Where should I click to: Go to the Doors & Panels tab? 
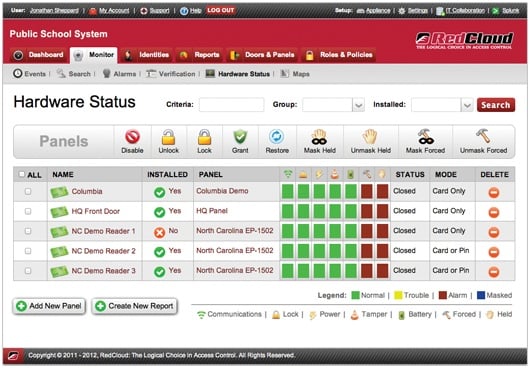(262, 55)
